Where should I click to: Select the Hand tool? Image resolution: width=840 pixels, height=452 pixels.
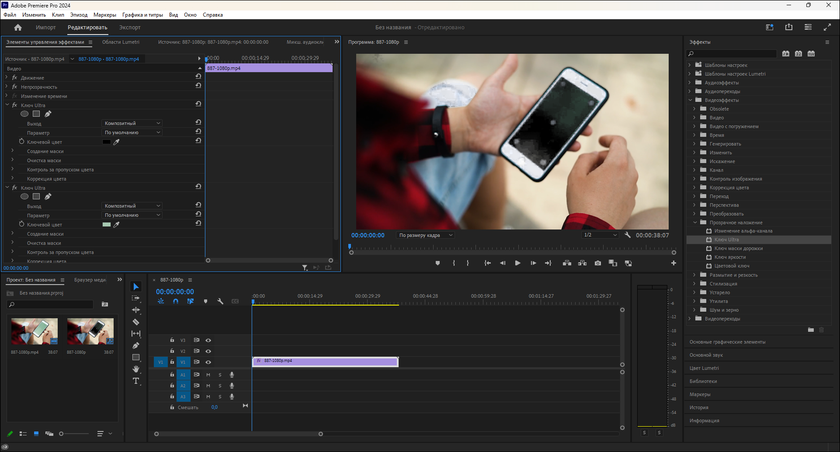click(136, 369)
